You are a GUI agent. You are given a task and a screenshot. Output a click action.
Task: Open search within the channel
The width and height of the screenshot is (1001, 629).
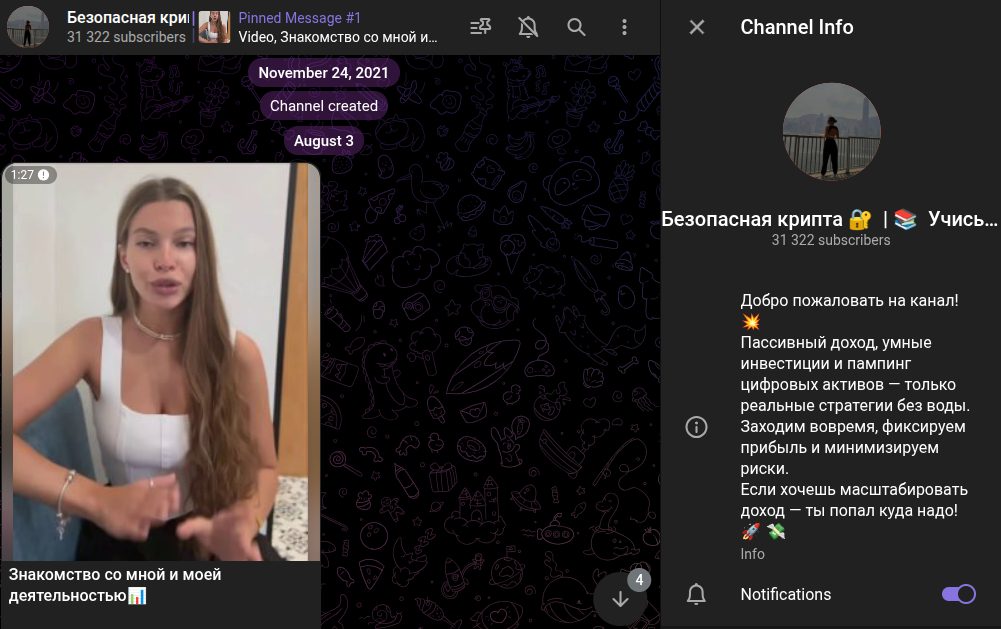coord(576,27)
